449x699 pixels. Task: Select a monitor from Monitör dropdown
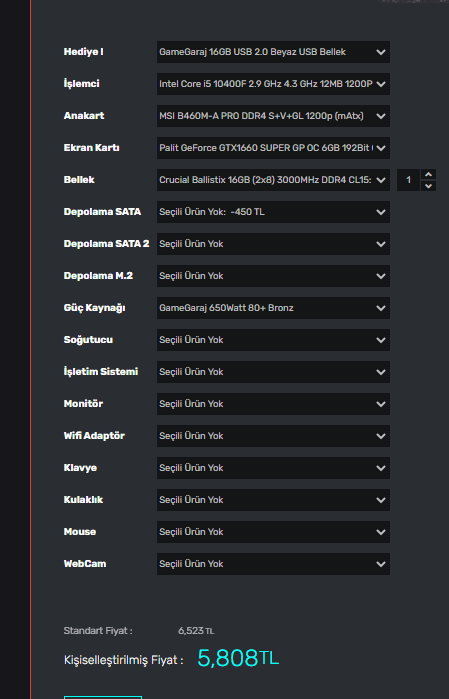273,404
